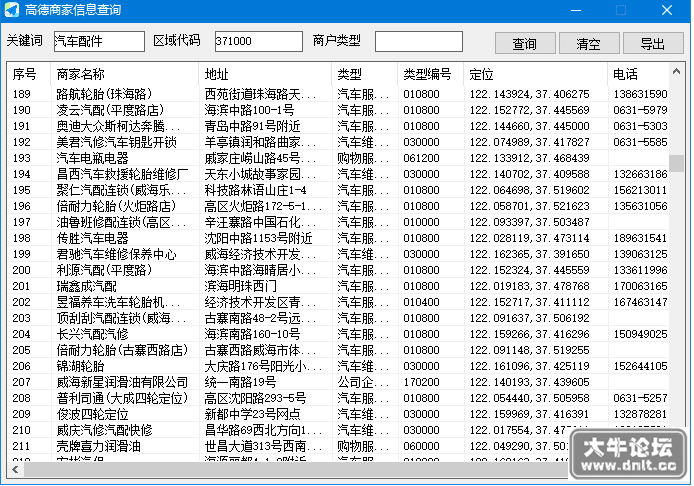Screen dimensions: 694x486
Task: Select row 普利司通(大成四轮定位)
Action: click(338, 398)
